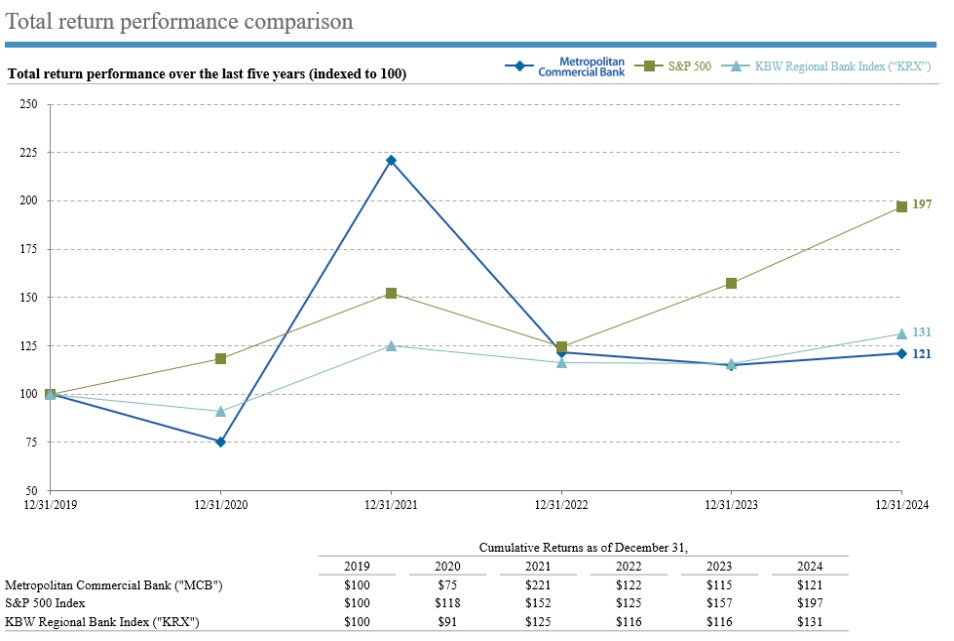Click the y-axis label 225
The height and width of the screenshot is (641, 954).
(29, 153)
